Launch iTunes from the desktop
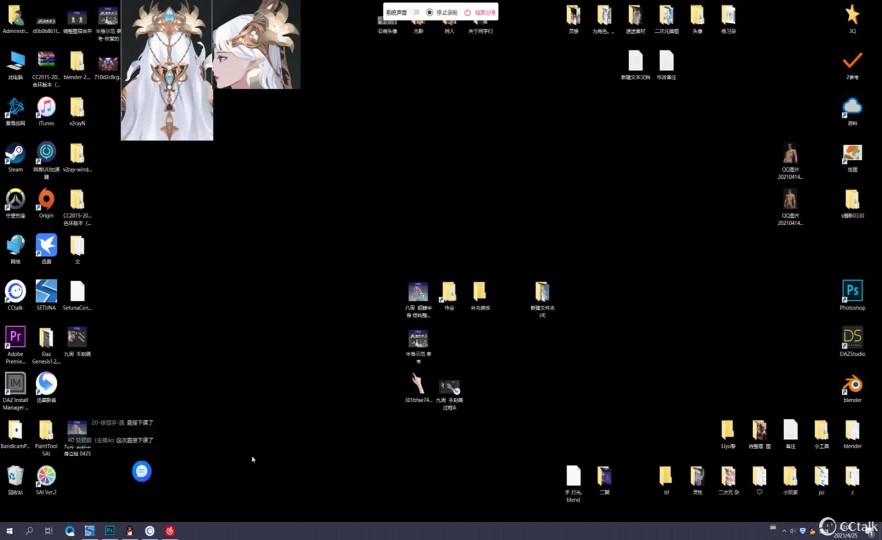 pos(46,111)
